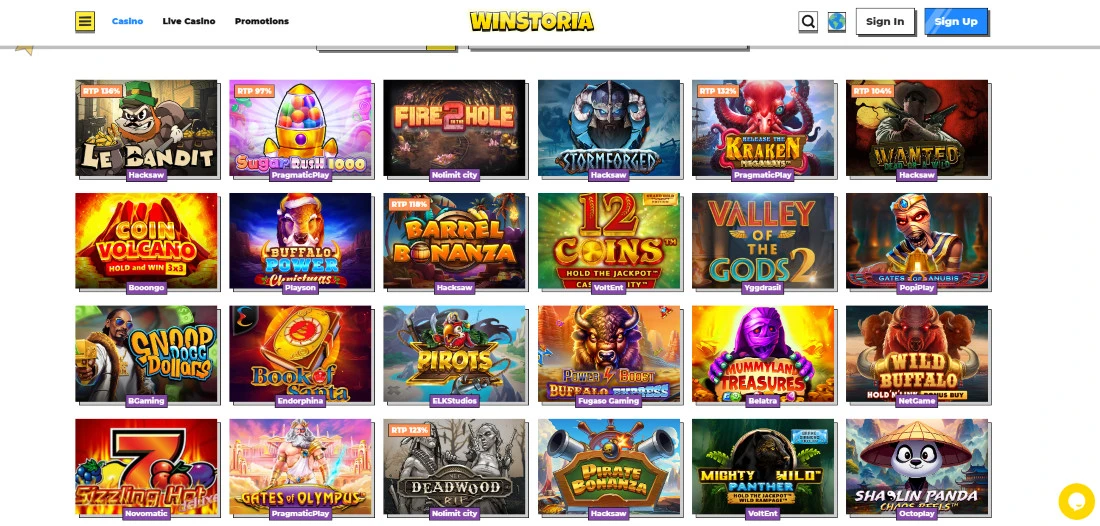Launch the Stormforged game thumbnail

608,128
